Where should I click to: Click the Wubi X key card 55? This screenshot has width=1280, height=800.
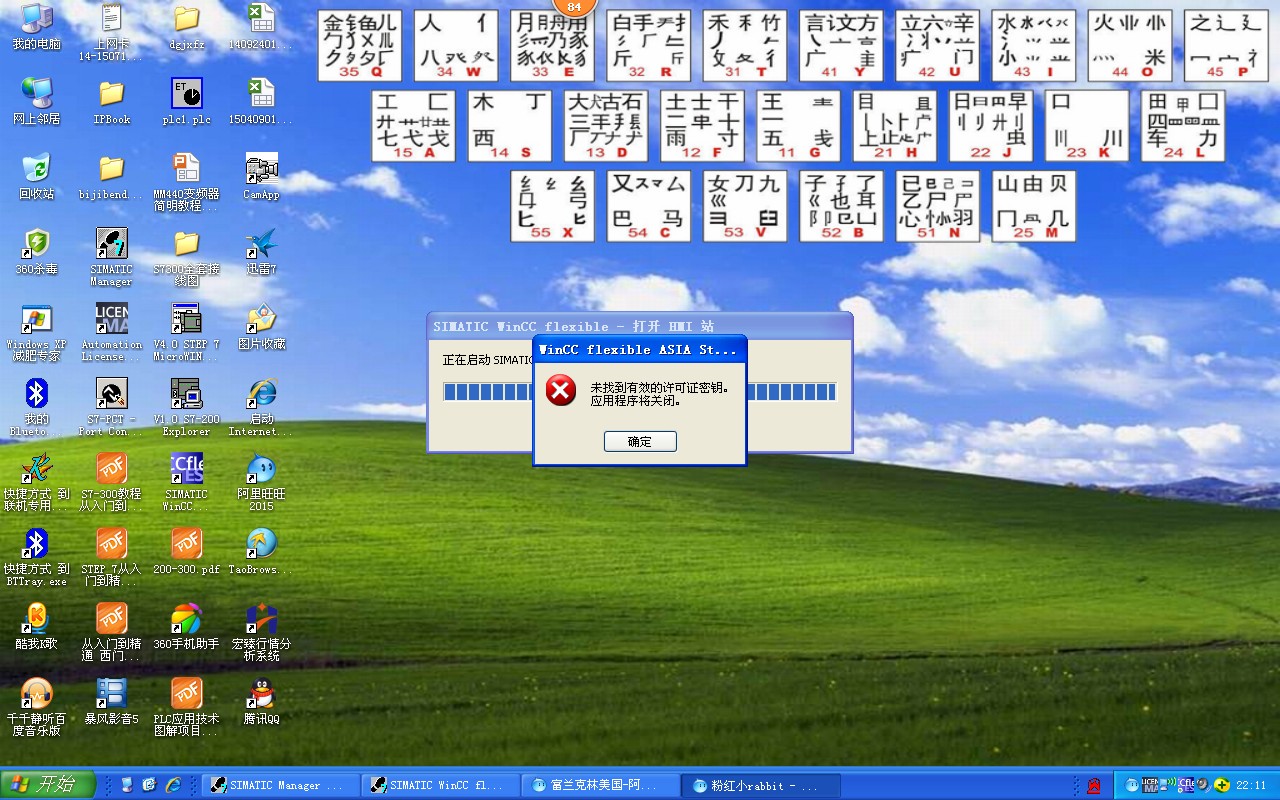tap(552, 206)
